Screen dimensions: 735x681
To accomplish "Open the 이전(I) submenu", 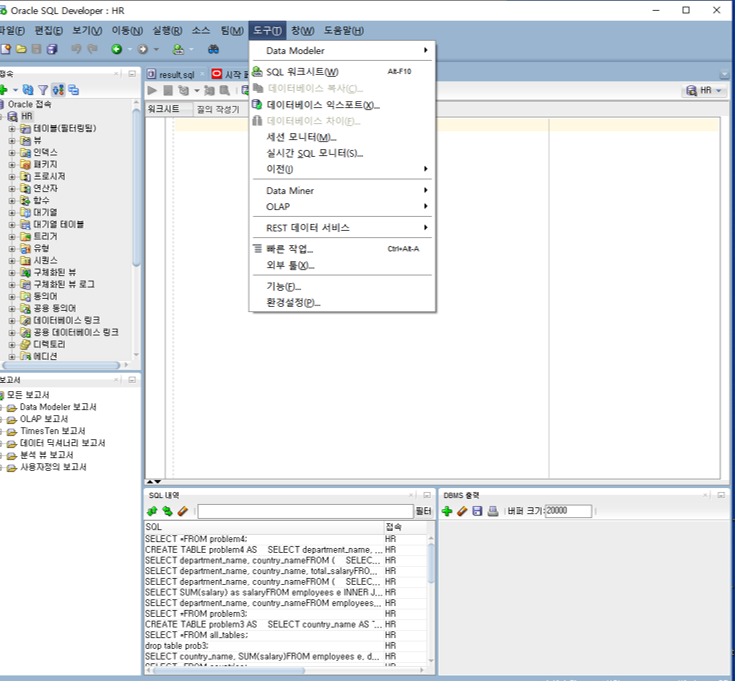I will [x=343, y=169].
